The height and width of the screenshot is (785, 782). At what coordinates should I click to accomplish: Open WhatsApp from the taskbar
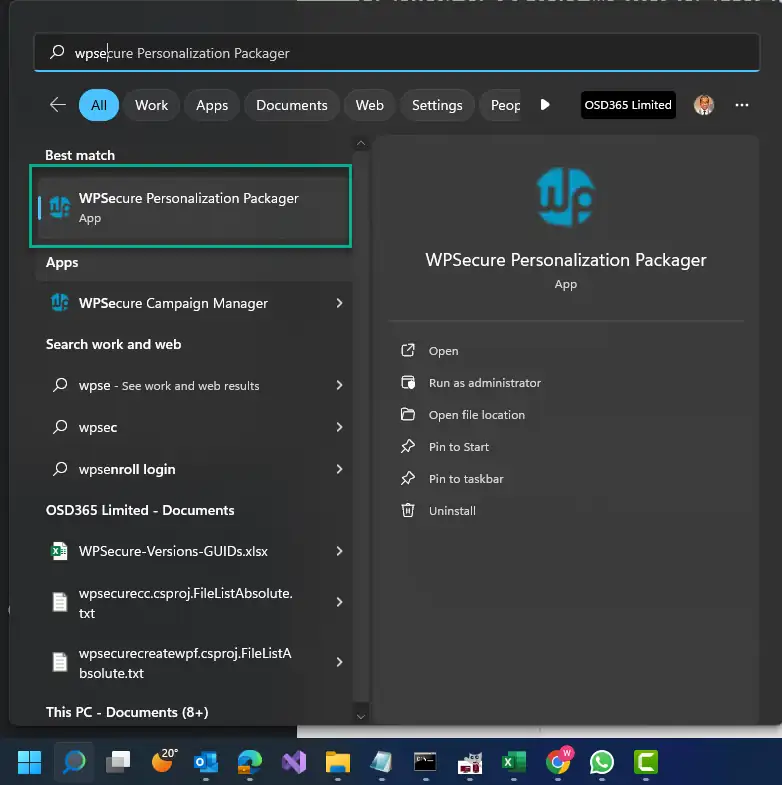(x=602, y=762)
